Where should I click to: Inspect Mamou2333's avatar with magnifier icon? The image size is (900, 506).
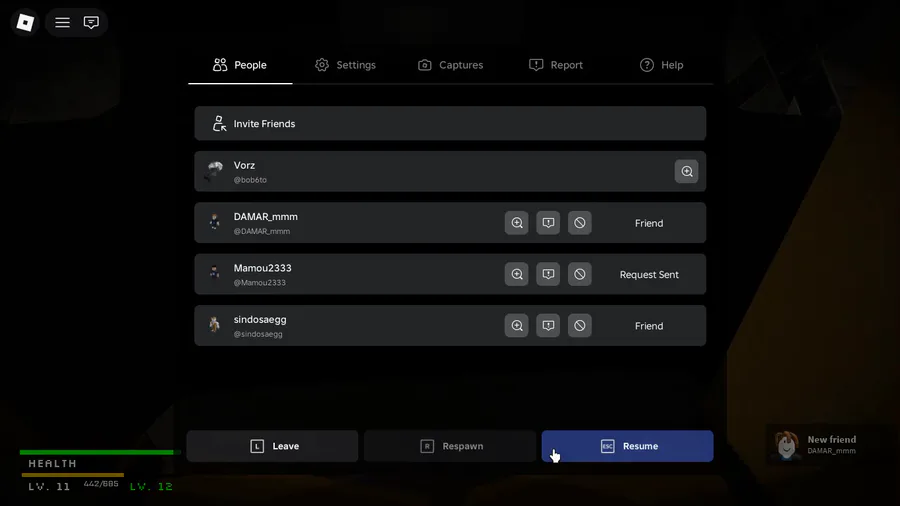coord(517,274)
